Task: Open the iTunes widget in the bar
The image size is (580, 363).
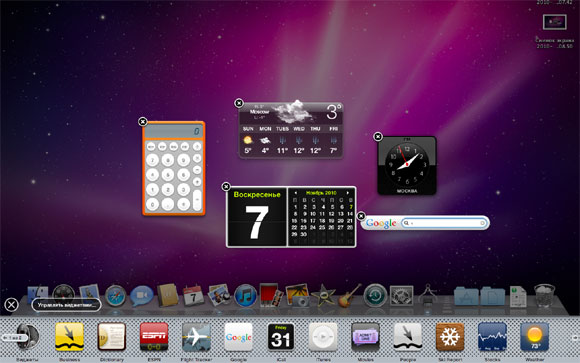Action: pyautogui.click(x=323, y=336)
